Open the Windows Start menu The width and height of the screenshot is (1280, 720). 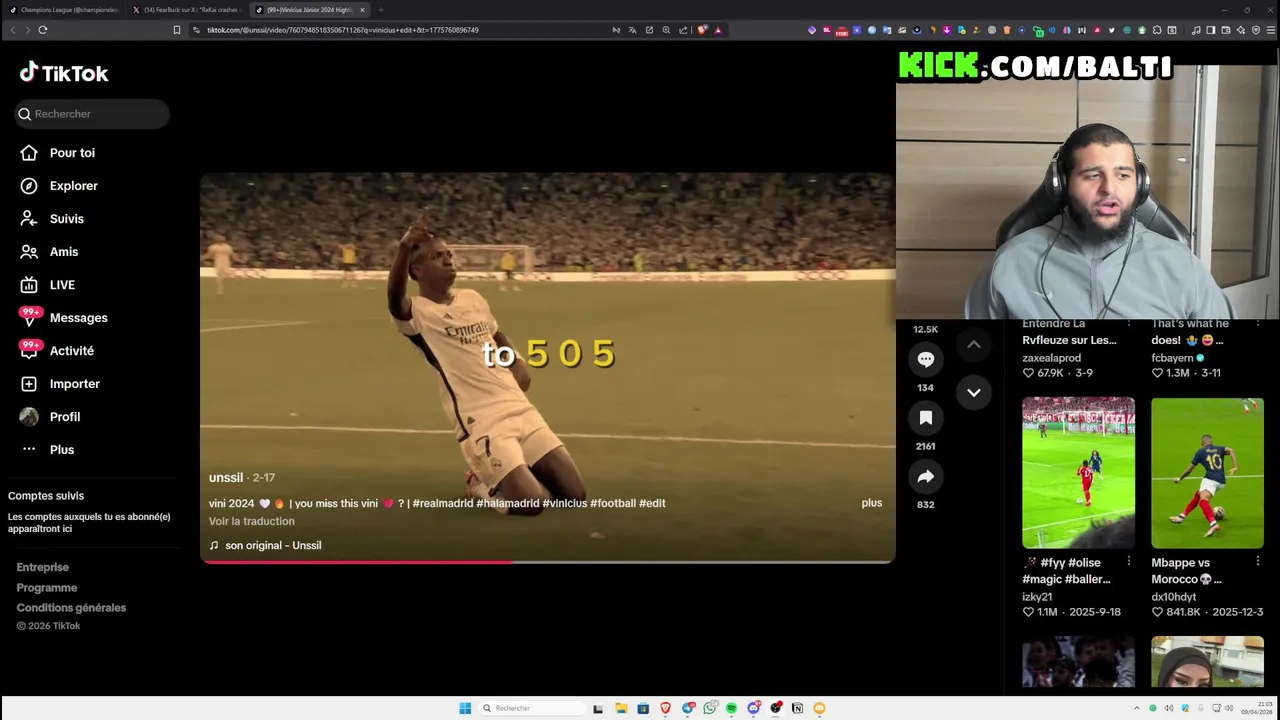[x=465, y=708]
